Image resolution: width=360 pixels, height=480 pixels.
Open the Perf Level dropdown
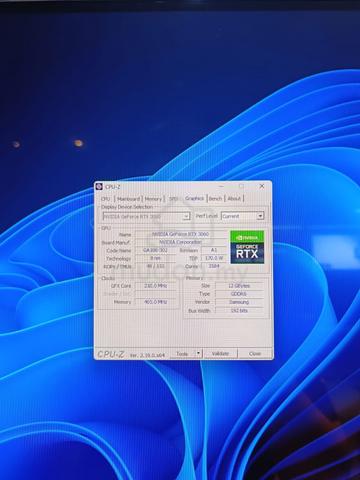(242, 216)
